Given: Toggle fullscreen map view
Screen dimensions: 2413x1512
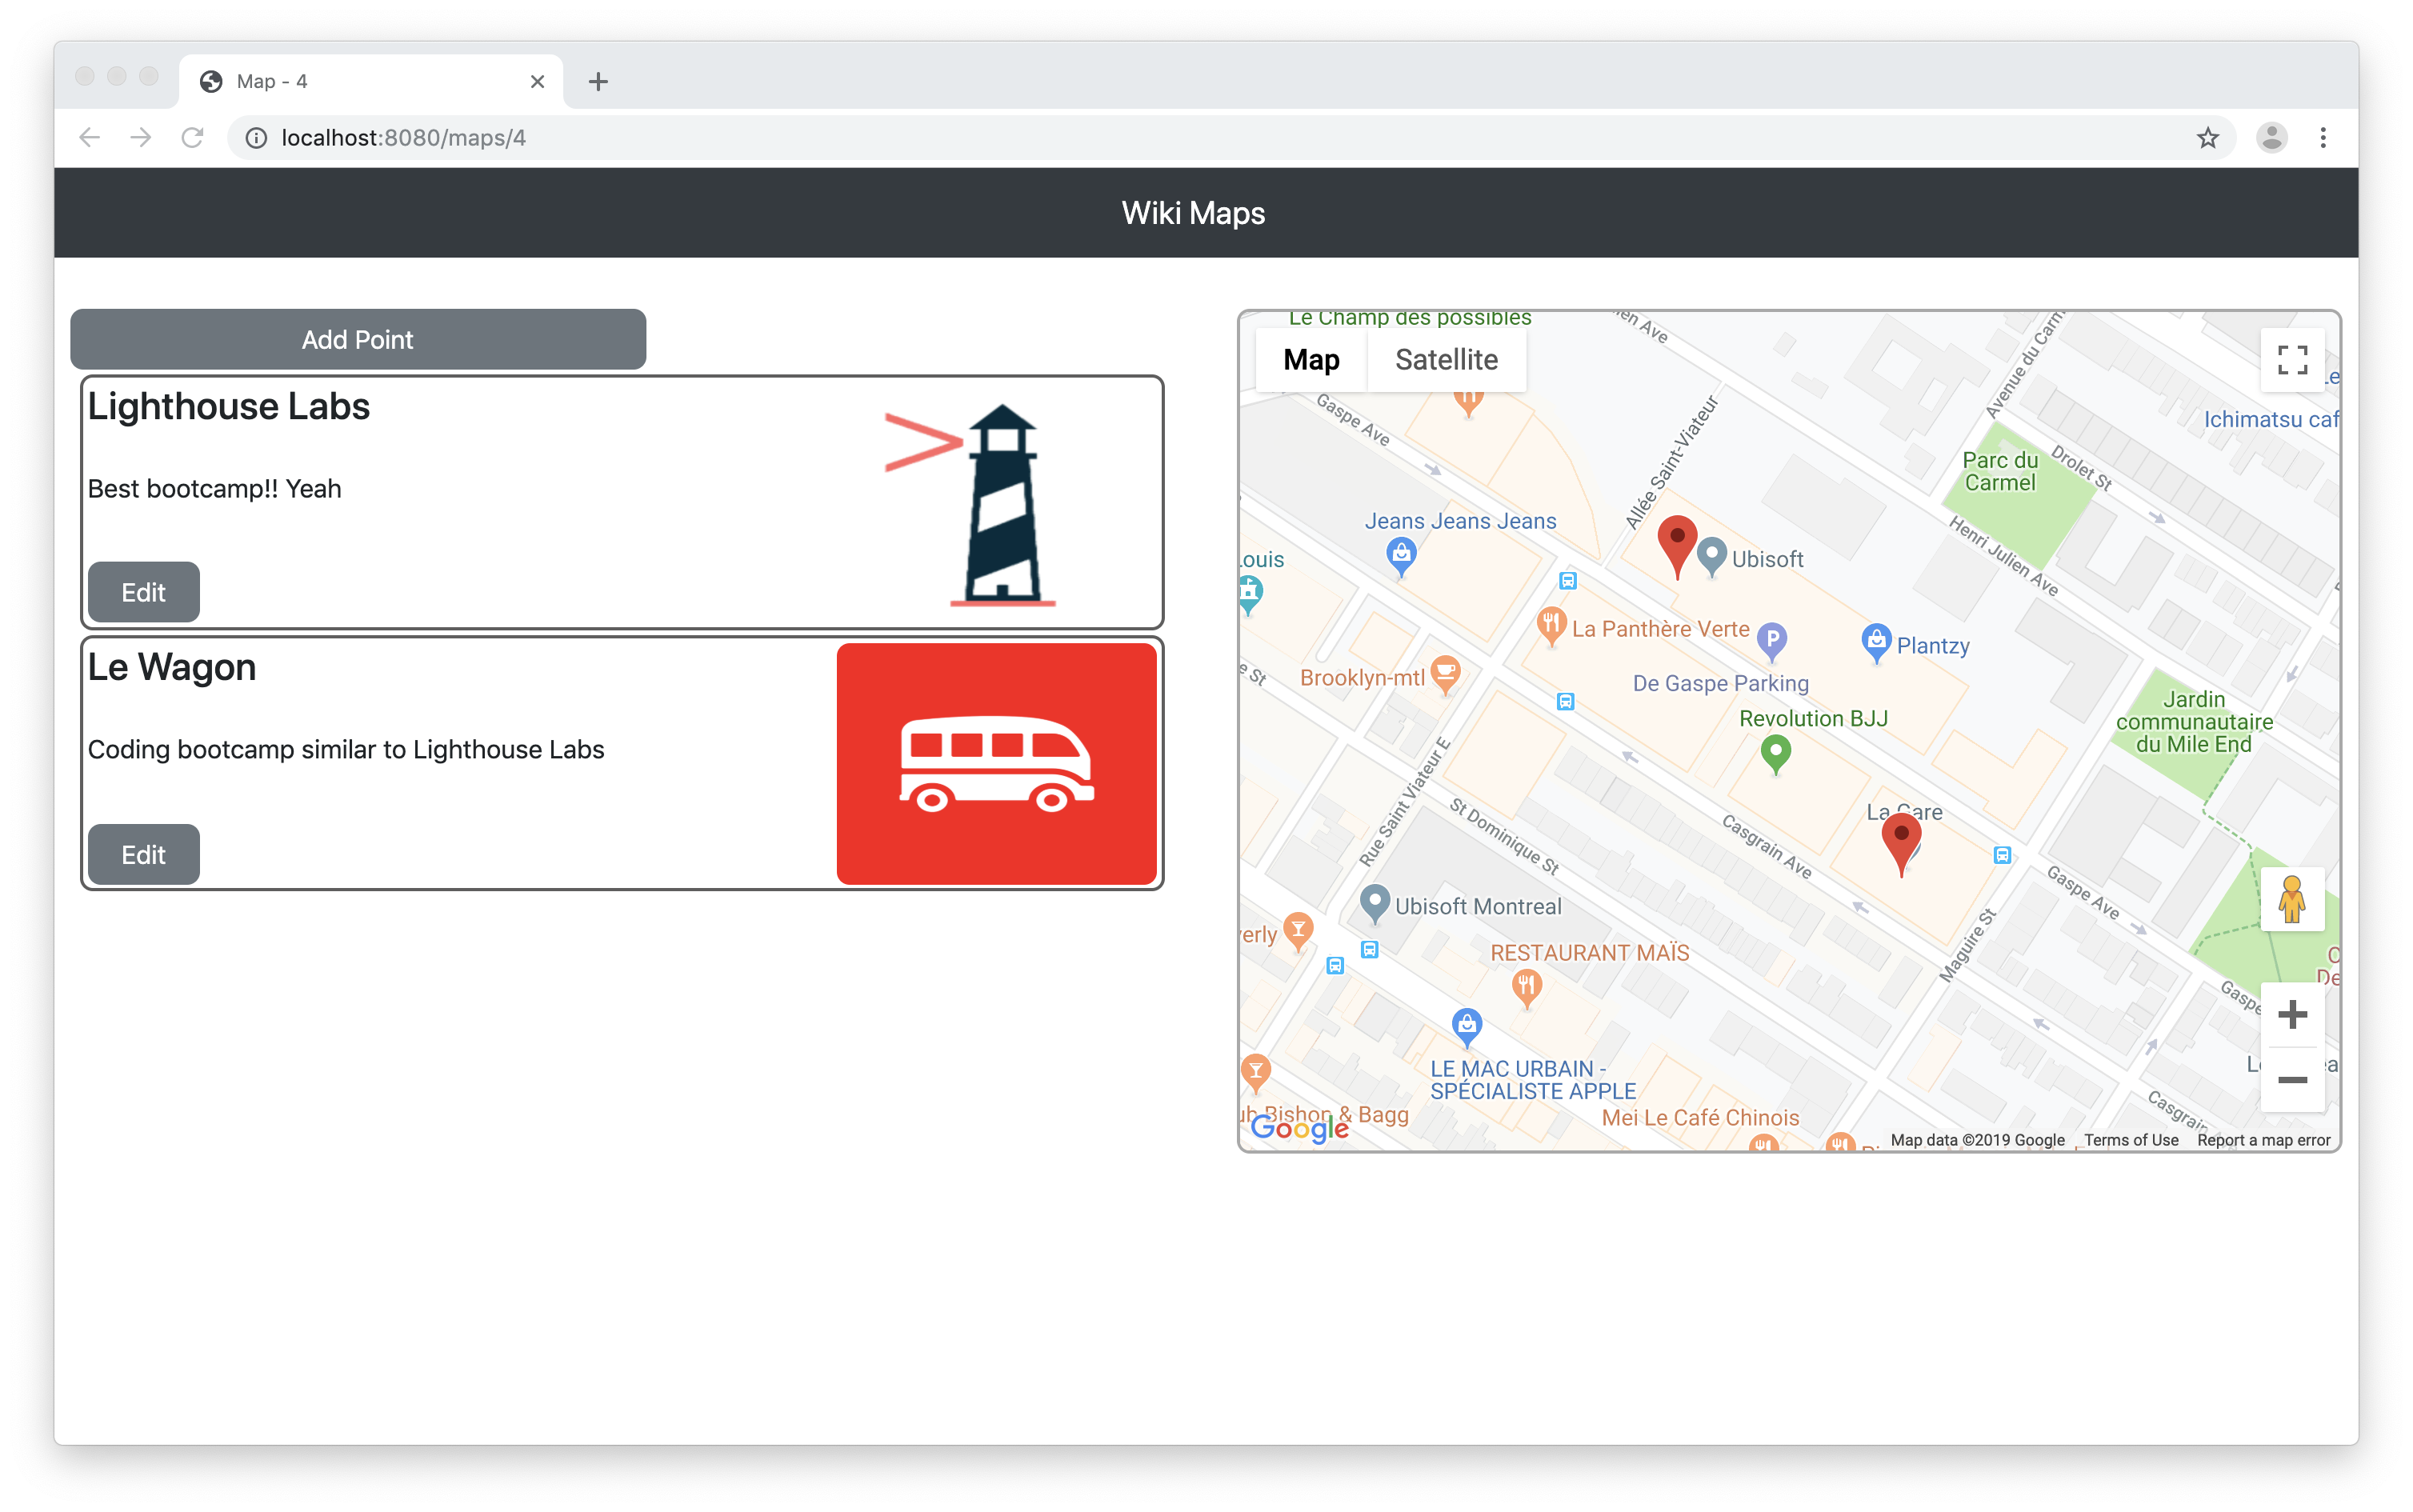Looking at the screenshot, I should [2292, 360].
